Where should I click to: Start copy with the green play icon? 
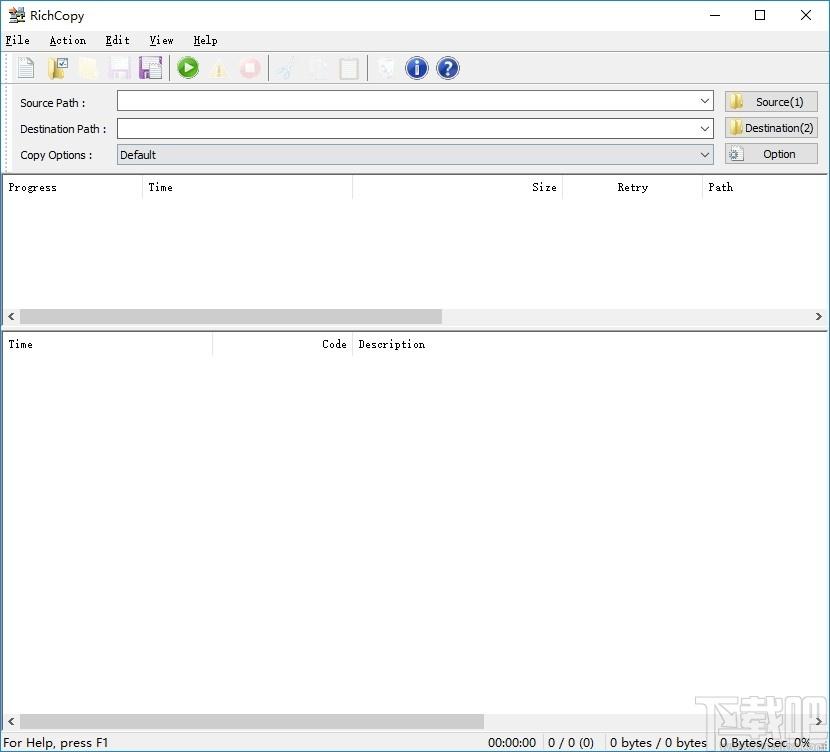188,68
